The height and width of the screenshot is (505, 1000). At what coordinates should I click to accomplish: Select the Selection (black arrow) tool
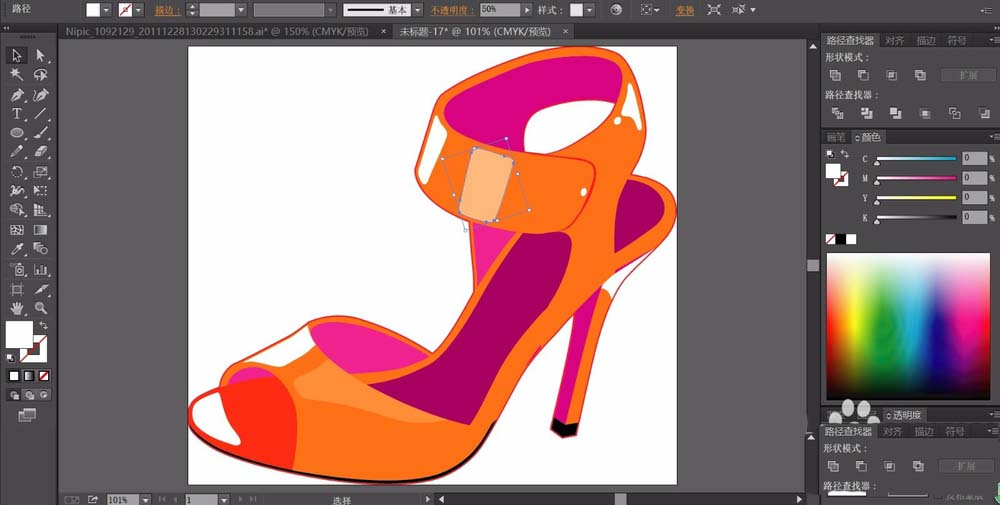(x=17, y=55)
